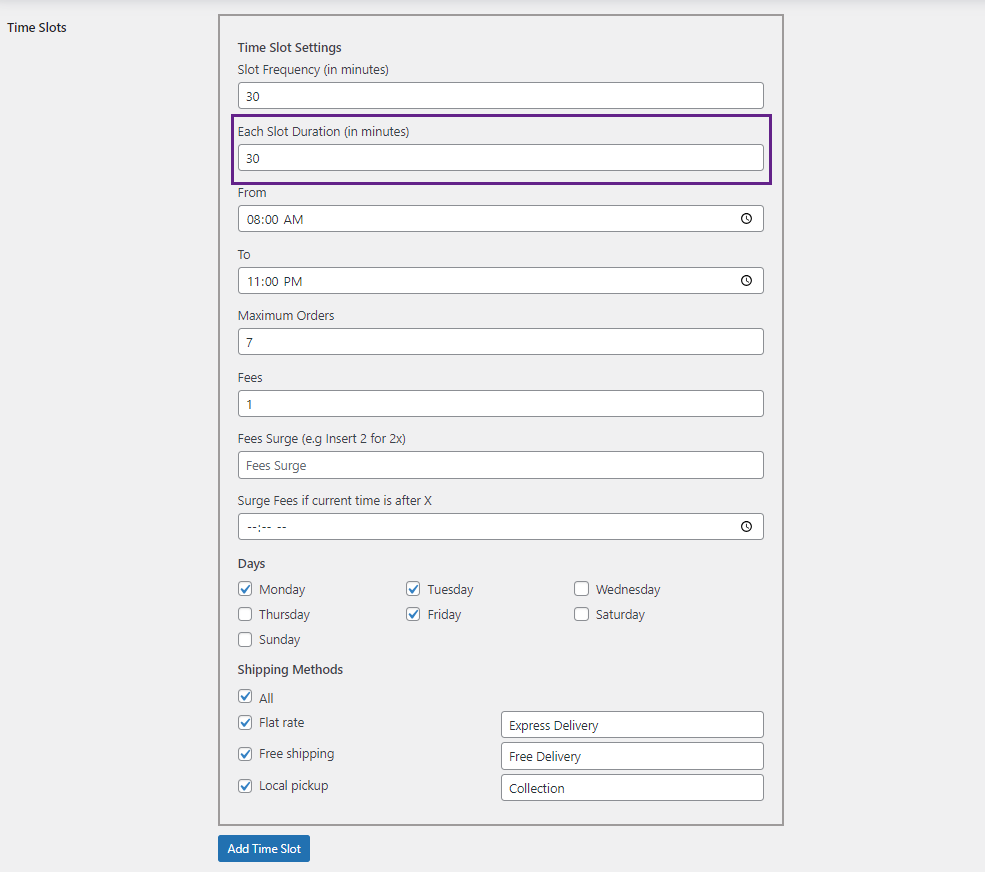Click the Time Slots section label

point(36,28)
